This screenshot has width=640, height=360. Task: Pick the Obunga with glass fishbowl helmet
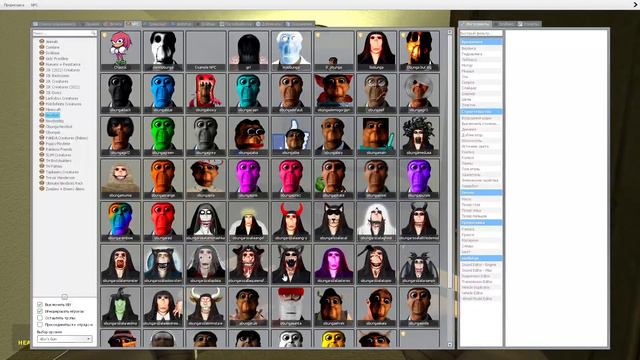(x=419, y=93)
